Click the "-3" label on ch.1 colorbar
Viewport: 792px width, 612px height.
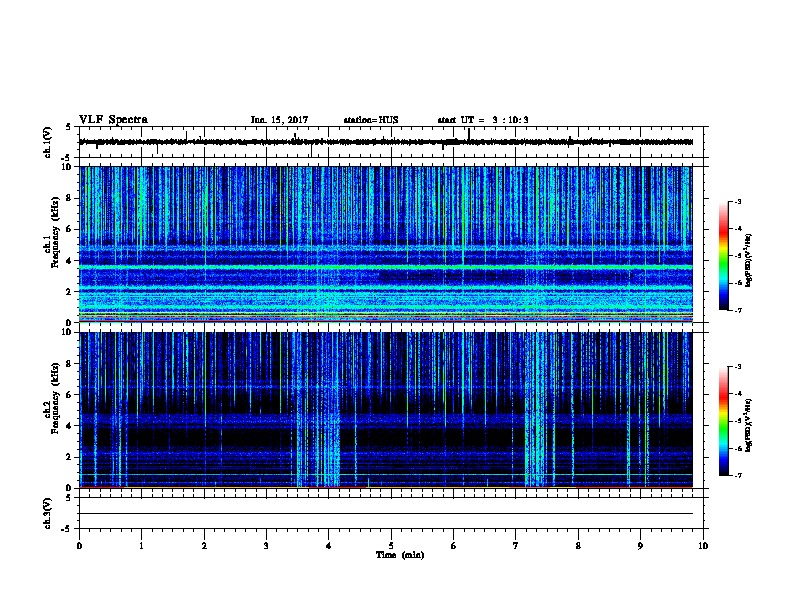(737, 201)
